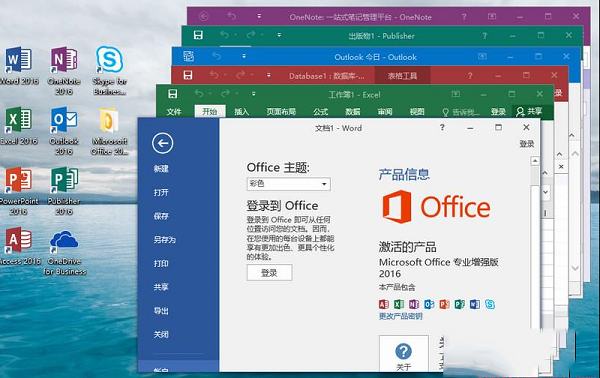
Task: Switch to the 视图 tab in Excel
Action: tap(417, 112)
